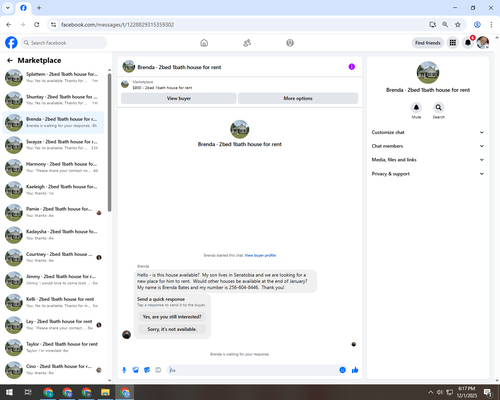
Task: Open conversation information purple icon
Action: [x=352, y=67]
